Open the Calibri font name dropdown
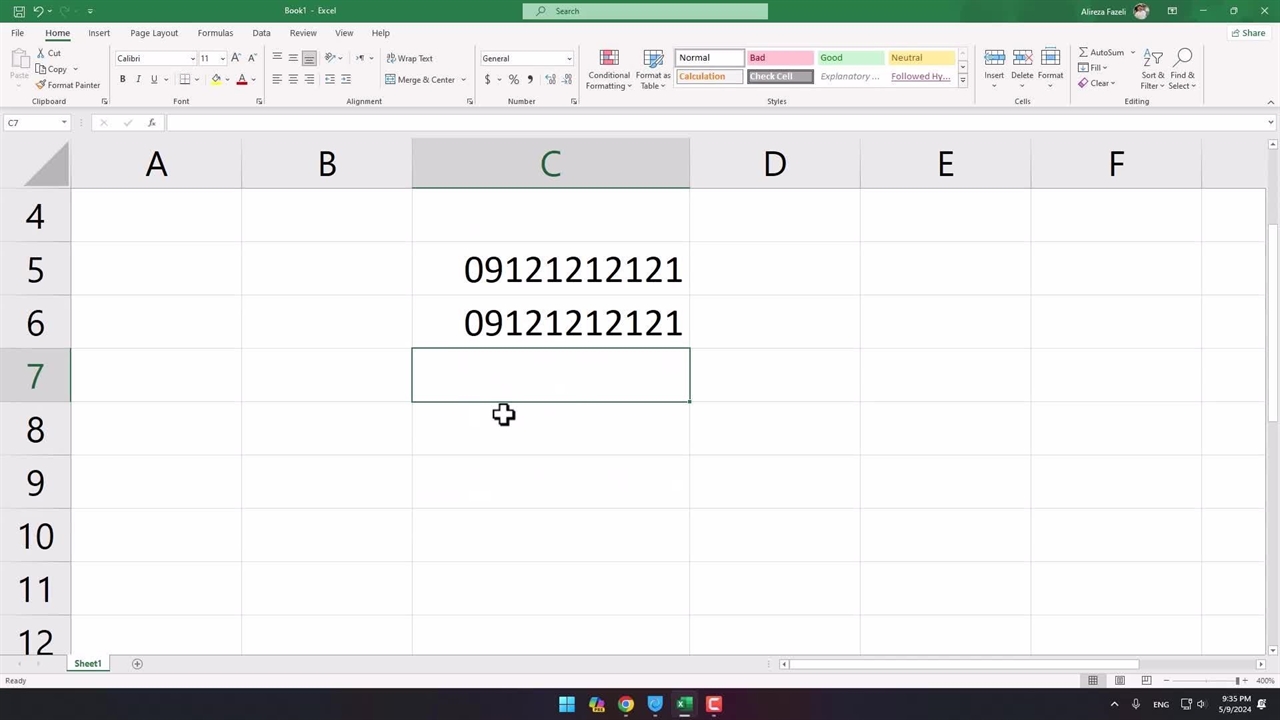This screenshot has height=720, width=1280. pos(193,58)
